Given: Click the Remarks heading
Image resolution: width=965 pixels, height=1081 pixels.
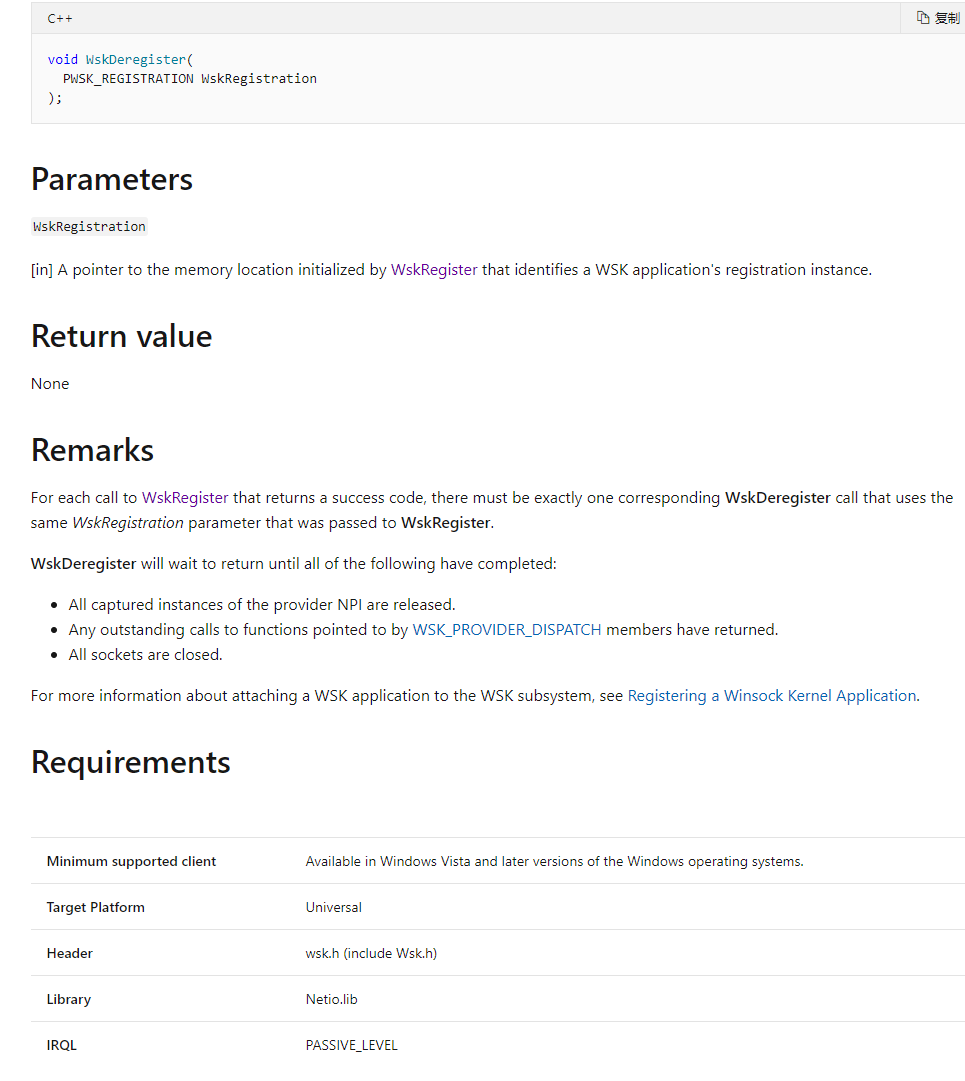Looking at the screenshot, I should coord(92,450).
